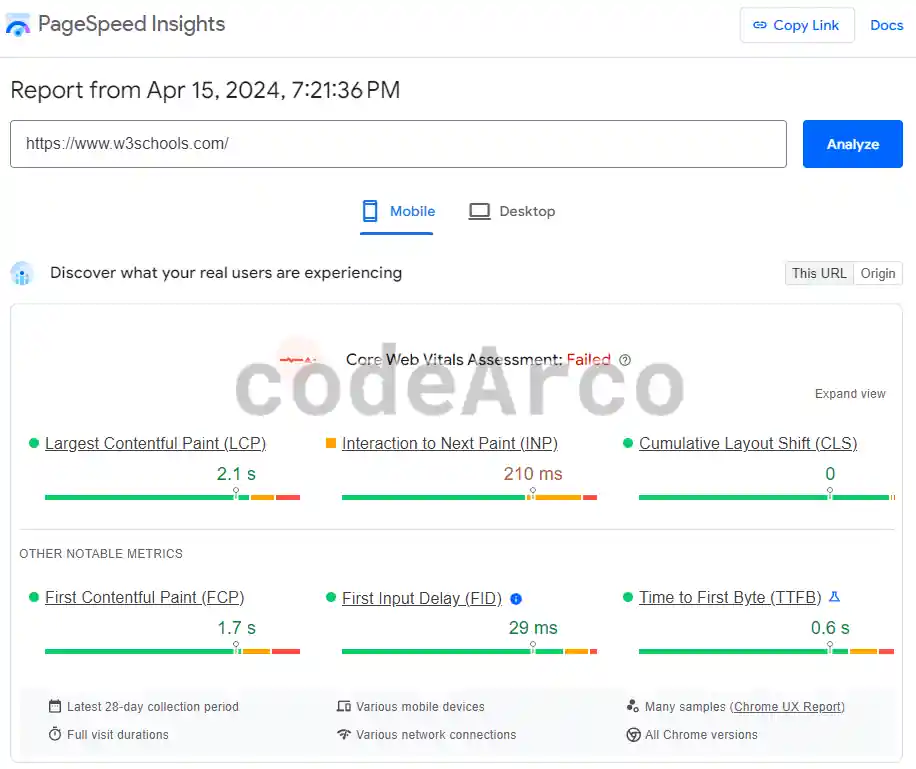The width and height of the screenshot is (916, 769).
Task: Open the Chrome UX Report link
Action: 788,706
